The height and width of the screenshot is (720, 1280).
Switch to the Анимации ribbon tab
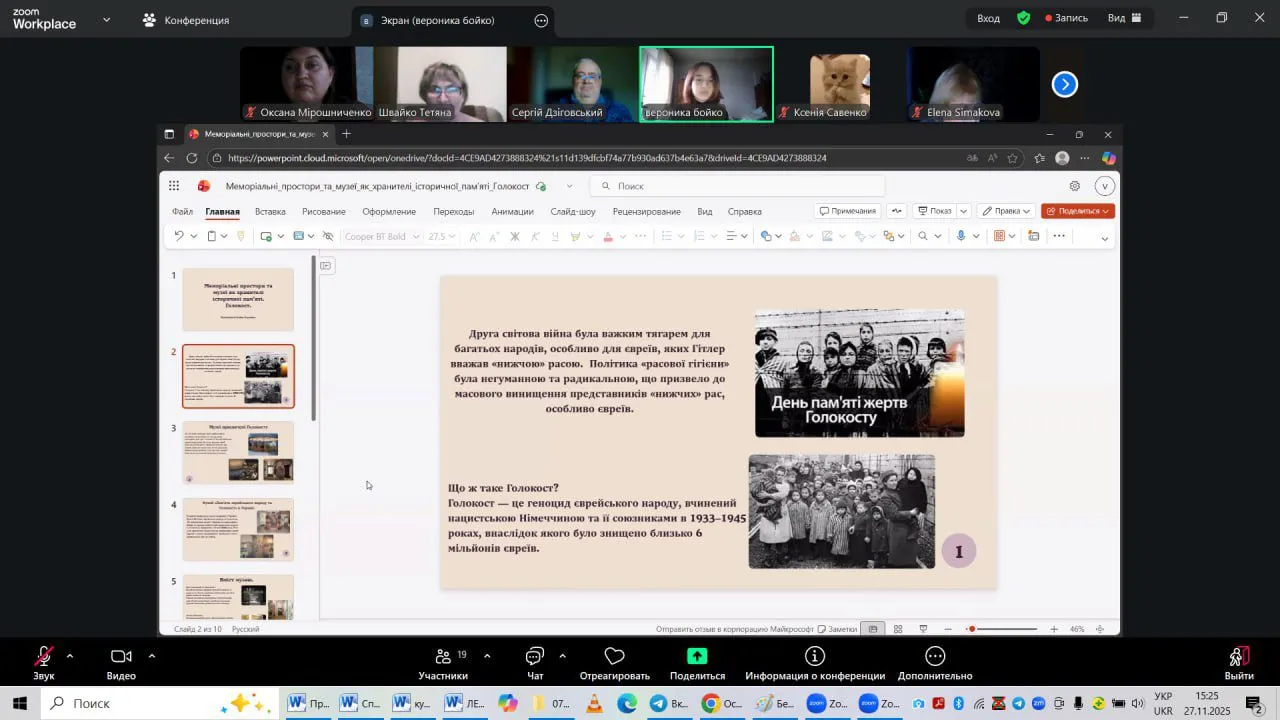512,212
